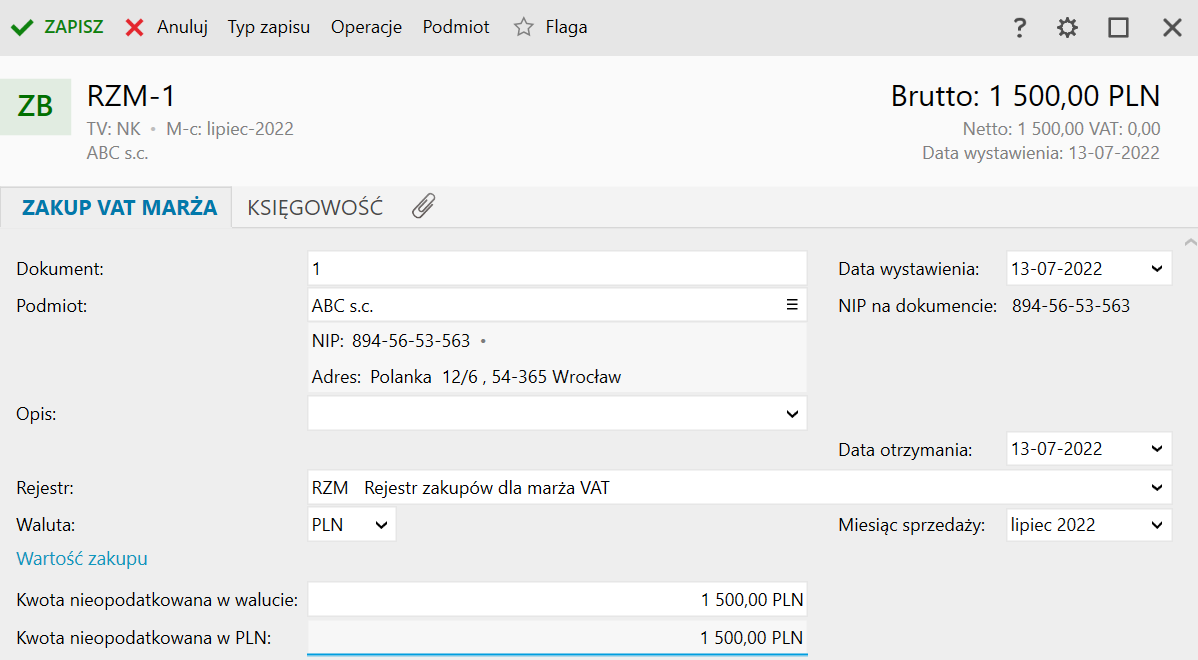Close the document window
The image size is (1198, 660).
(x=1172, y=28)
